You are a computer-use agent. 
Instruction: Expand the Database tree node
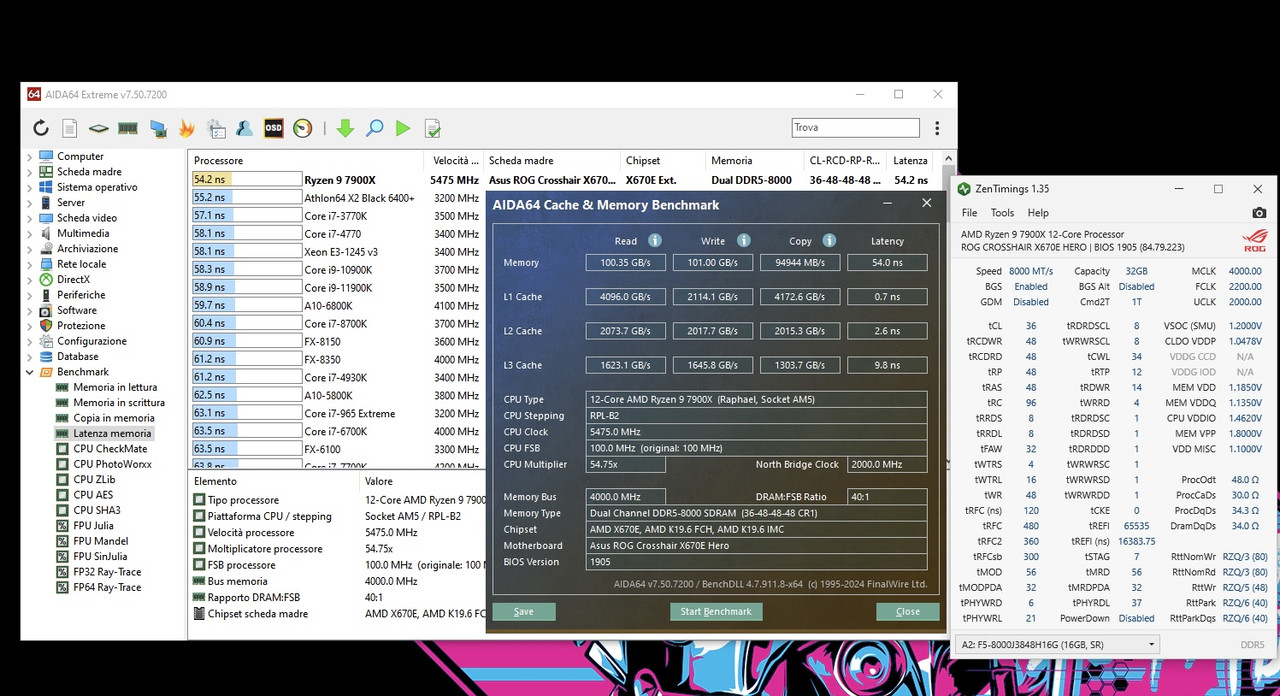click(x=29, y=356)
